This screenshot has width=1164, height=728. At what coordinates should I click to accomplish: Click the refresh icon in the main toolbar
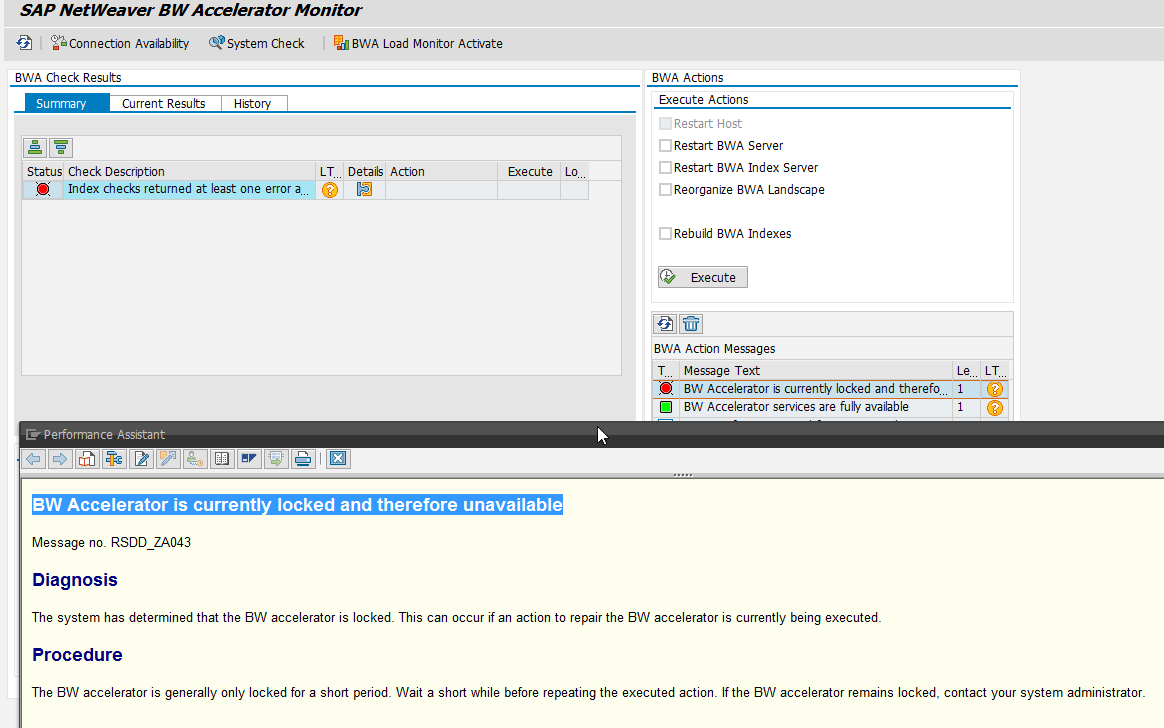(24, 43)
